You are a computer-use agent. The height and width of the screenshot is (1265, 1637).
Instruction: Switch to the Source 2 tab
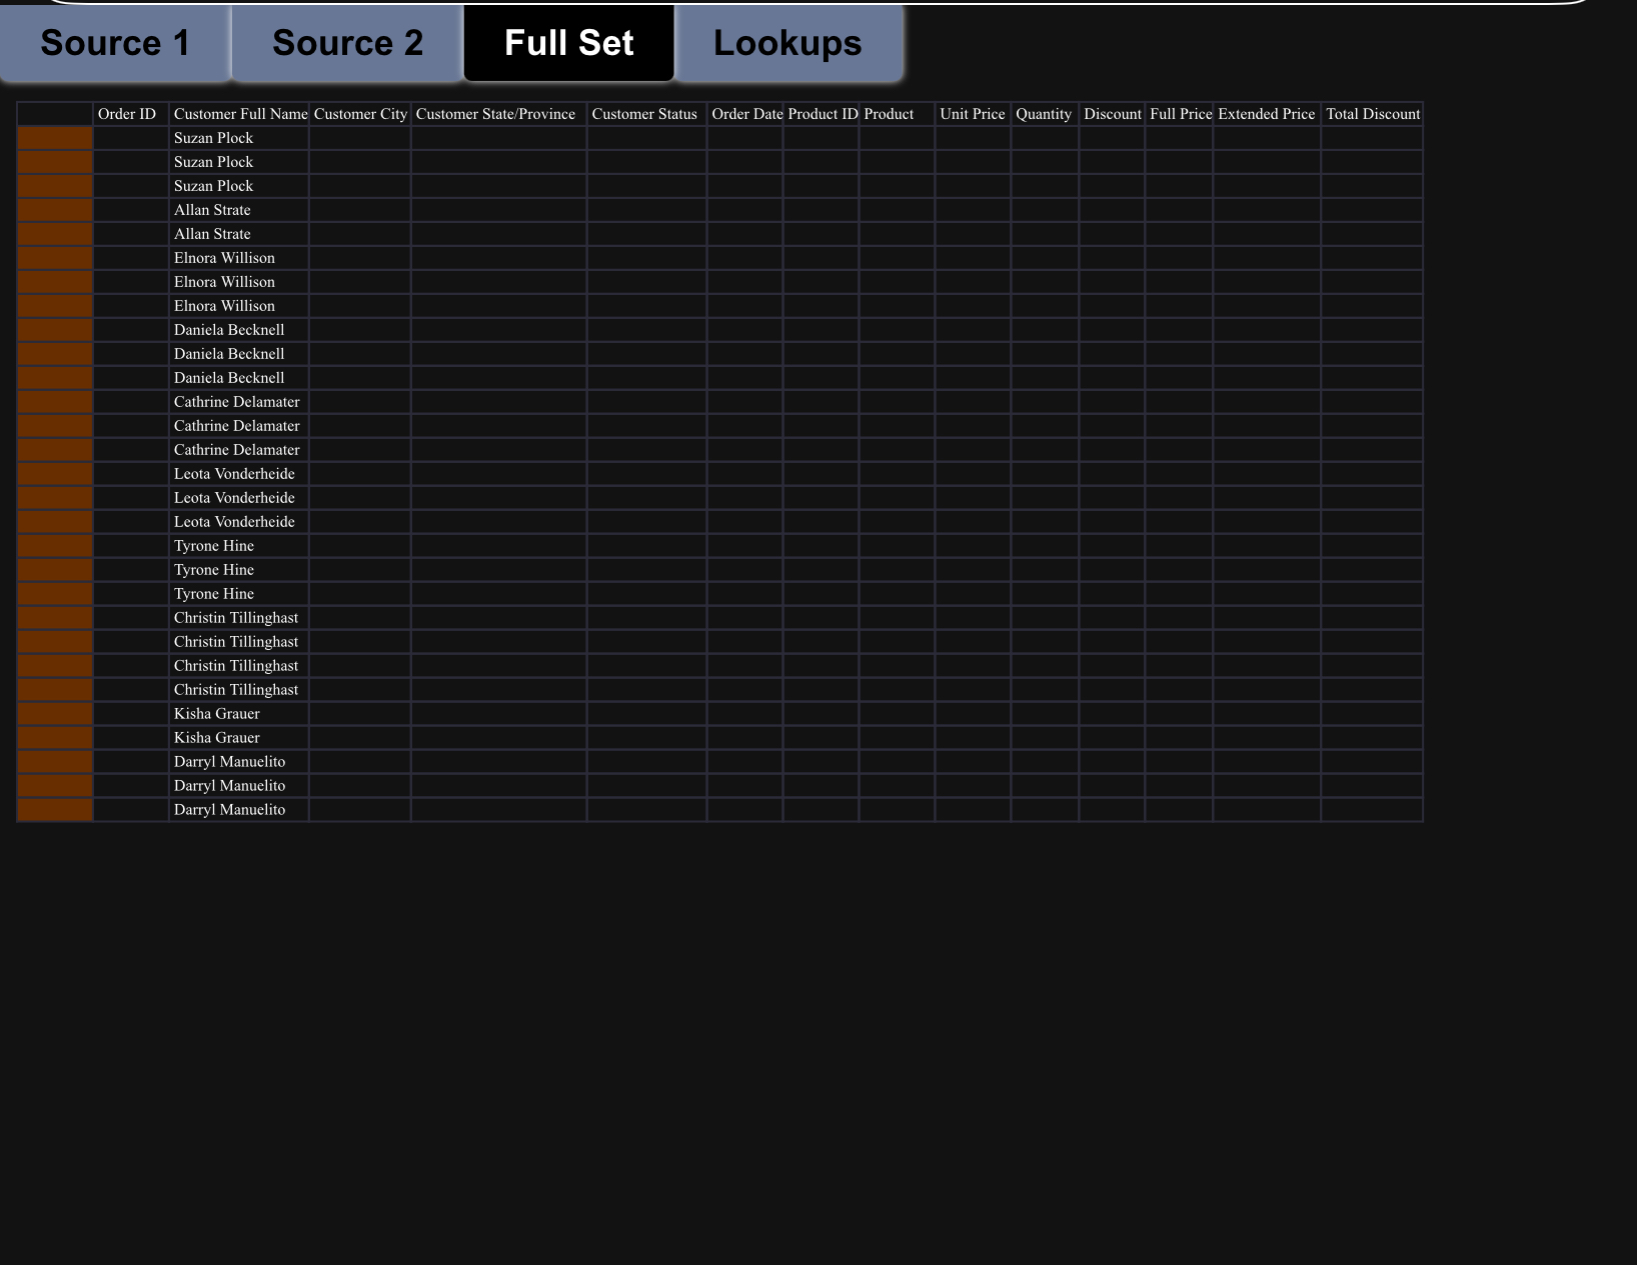click(348, 43)
